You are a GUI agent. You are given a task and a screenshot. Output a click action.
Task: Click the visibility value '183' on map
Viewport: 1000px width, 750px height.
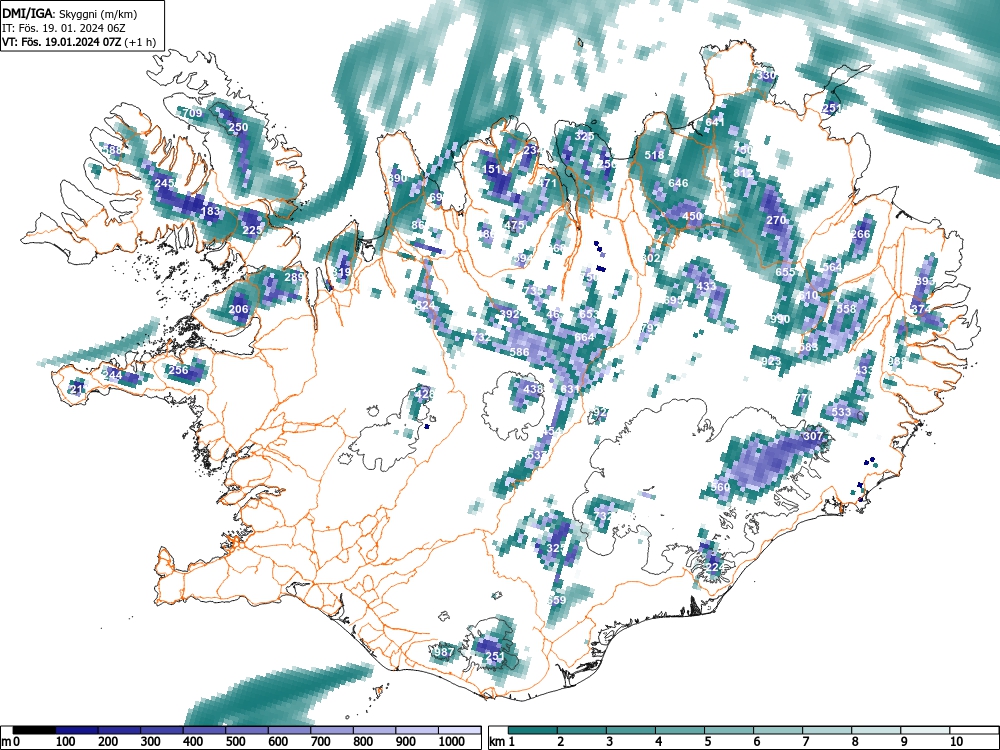coord(210,211)
